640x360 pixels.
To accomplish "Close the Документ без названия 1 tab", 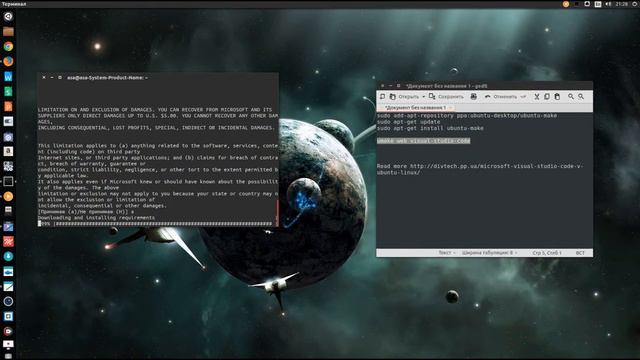I will (x=451, y=108).
